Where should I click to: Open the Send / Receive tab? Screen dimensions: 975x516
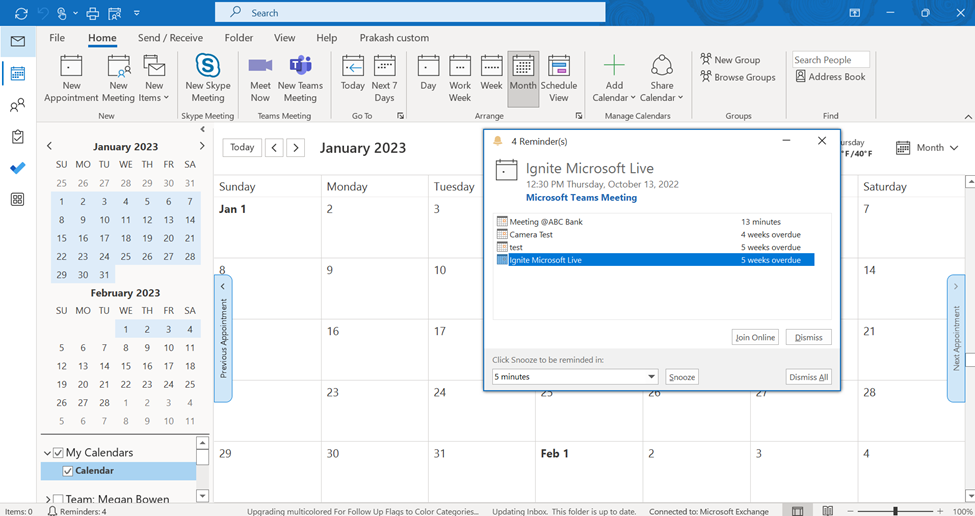170,38
